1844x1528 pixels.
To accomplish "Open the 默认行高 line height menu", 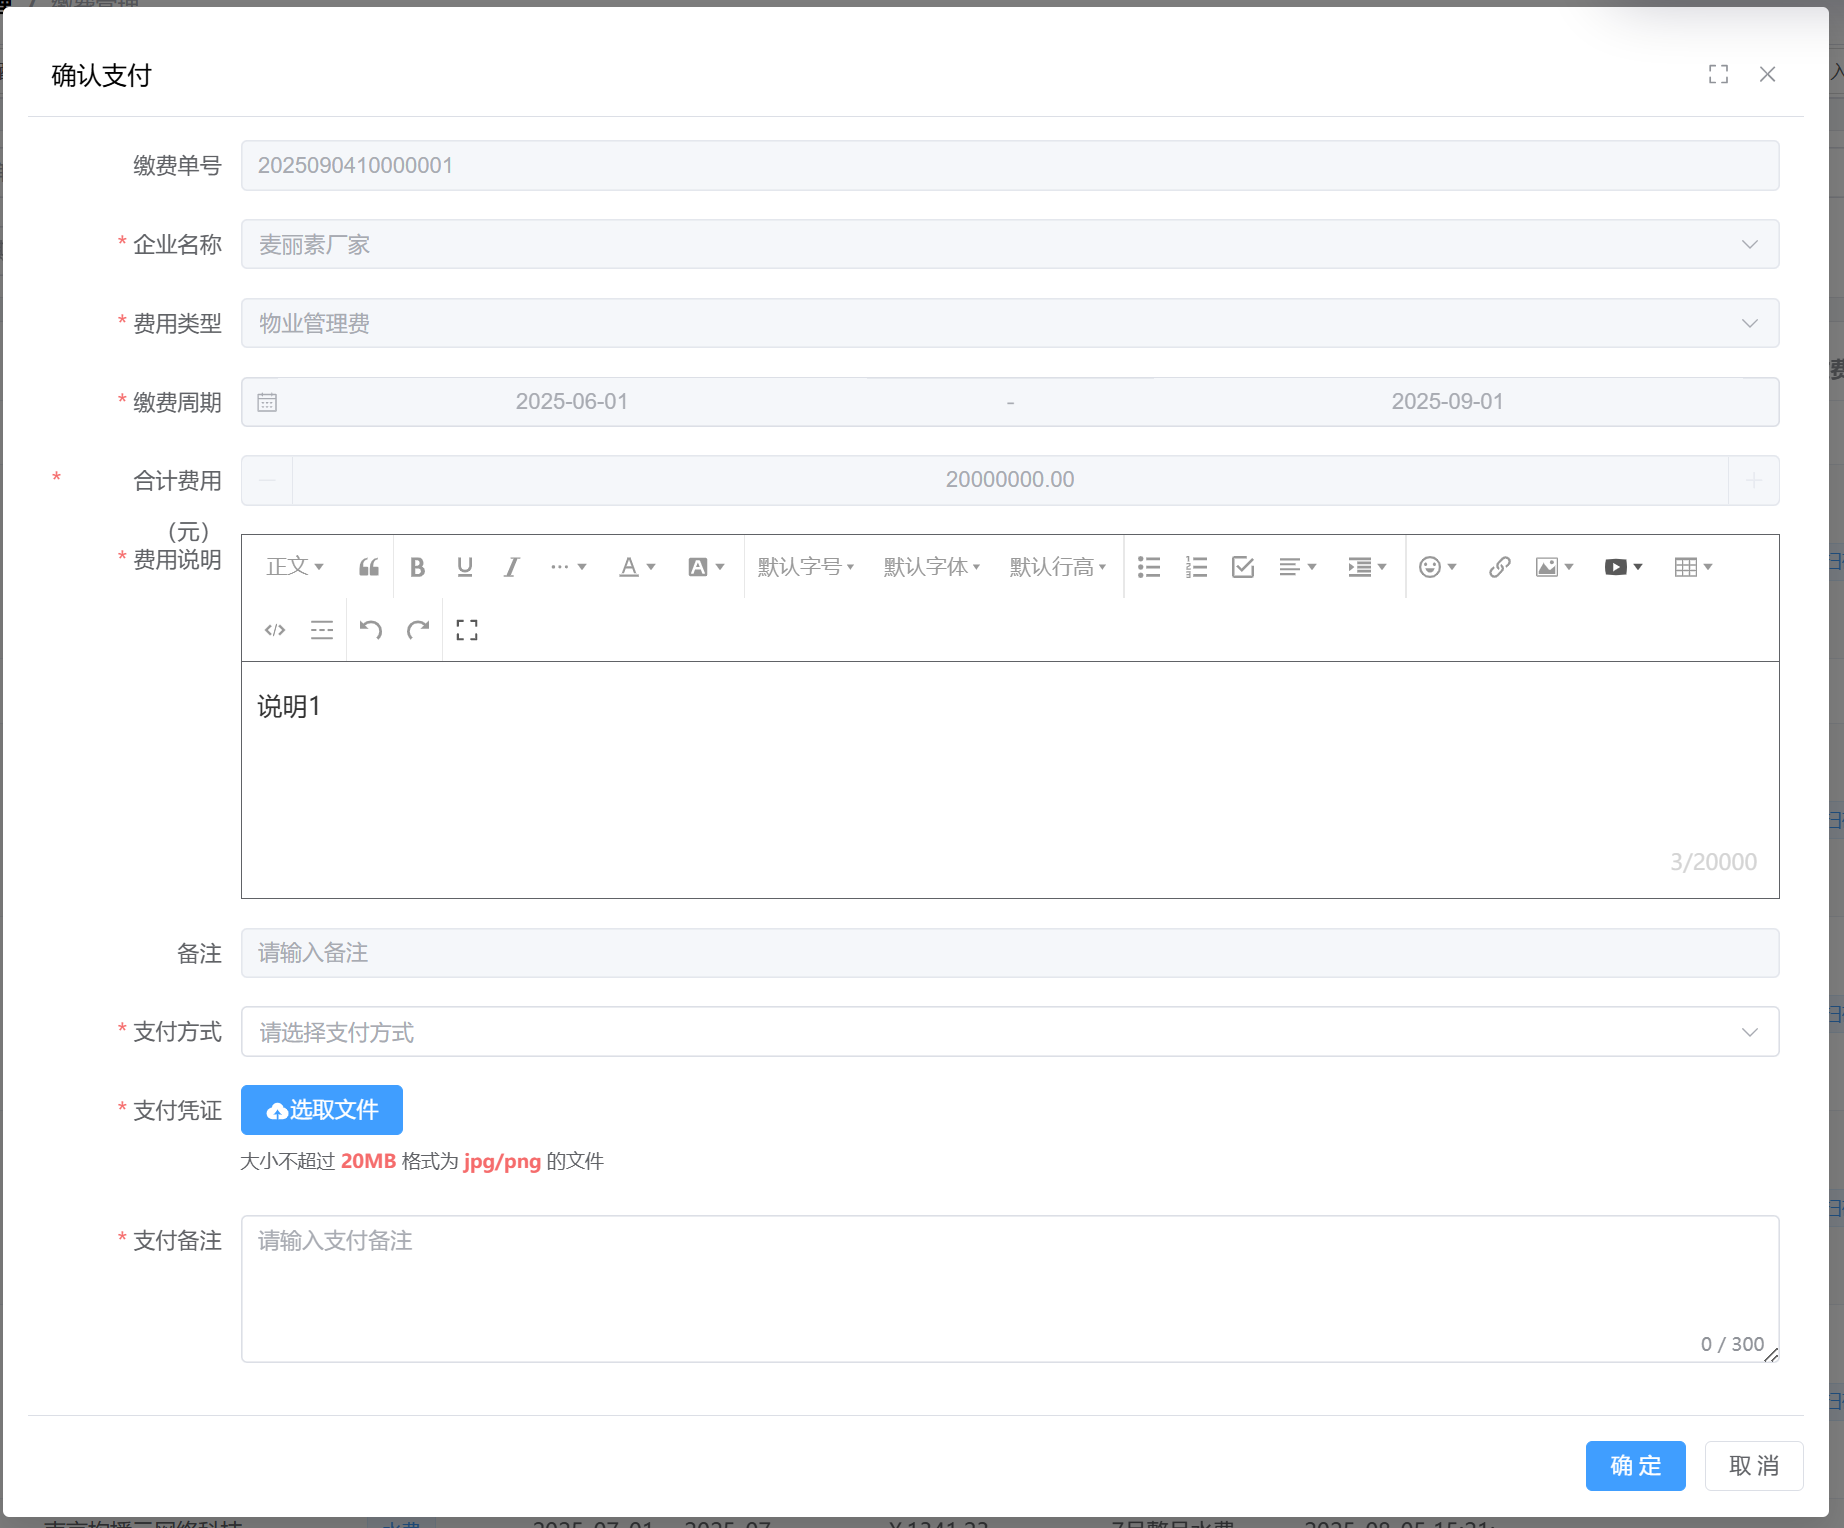I will pyautogui.click(x=1058, y=567).
